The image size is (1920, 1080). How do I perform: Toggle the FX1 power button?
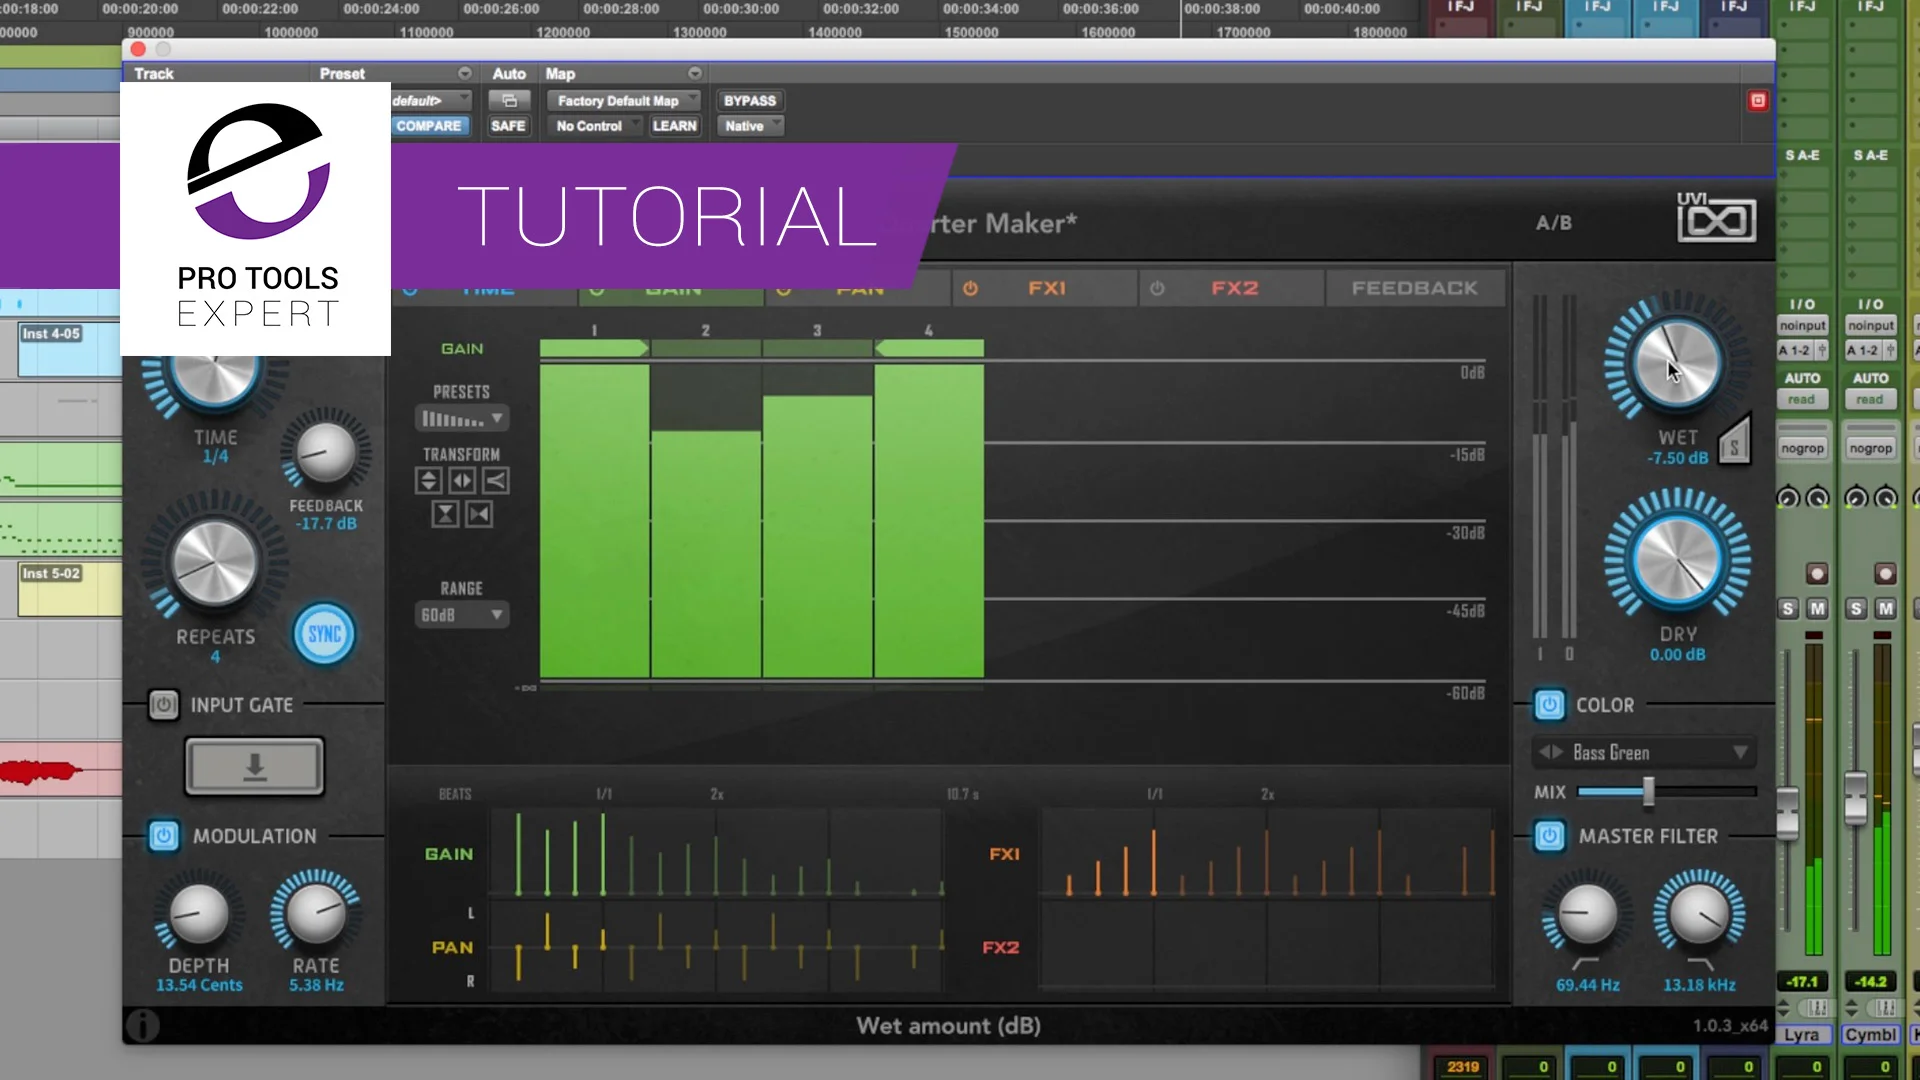pyautogui.click(x=969, y=288)
